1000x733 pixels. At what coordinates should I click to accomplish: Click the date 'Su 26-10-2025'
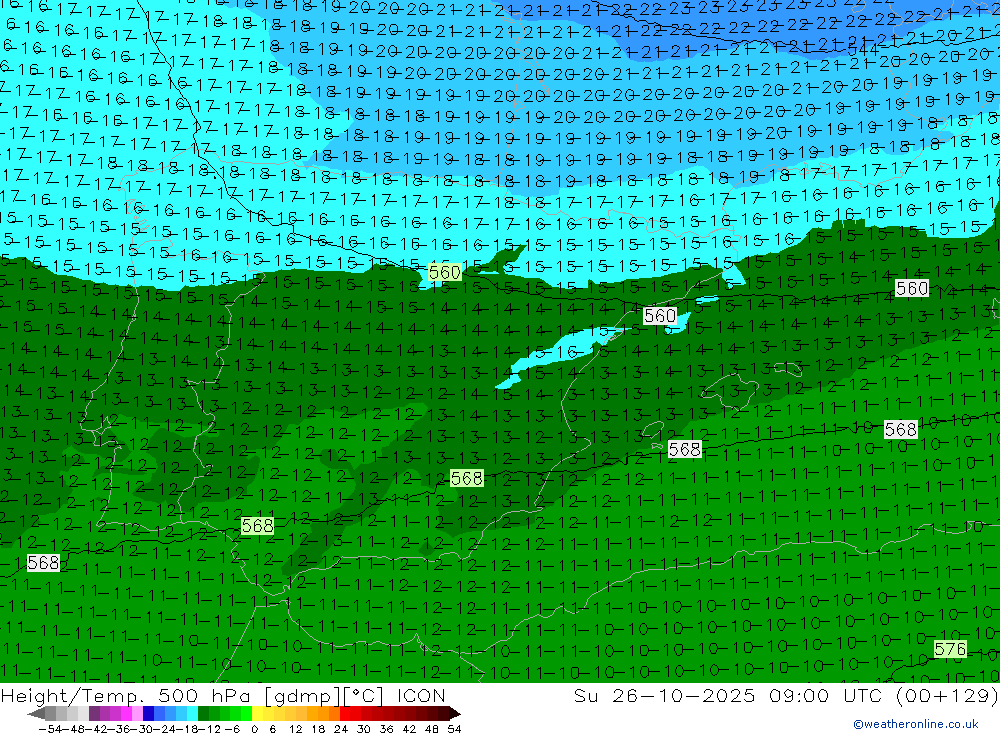pyautogui.click(x=665, y=695)
